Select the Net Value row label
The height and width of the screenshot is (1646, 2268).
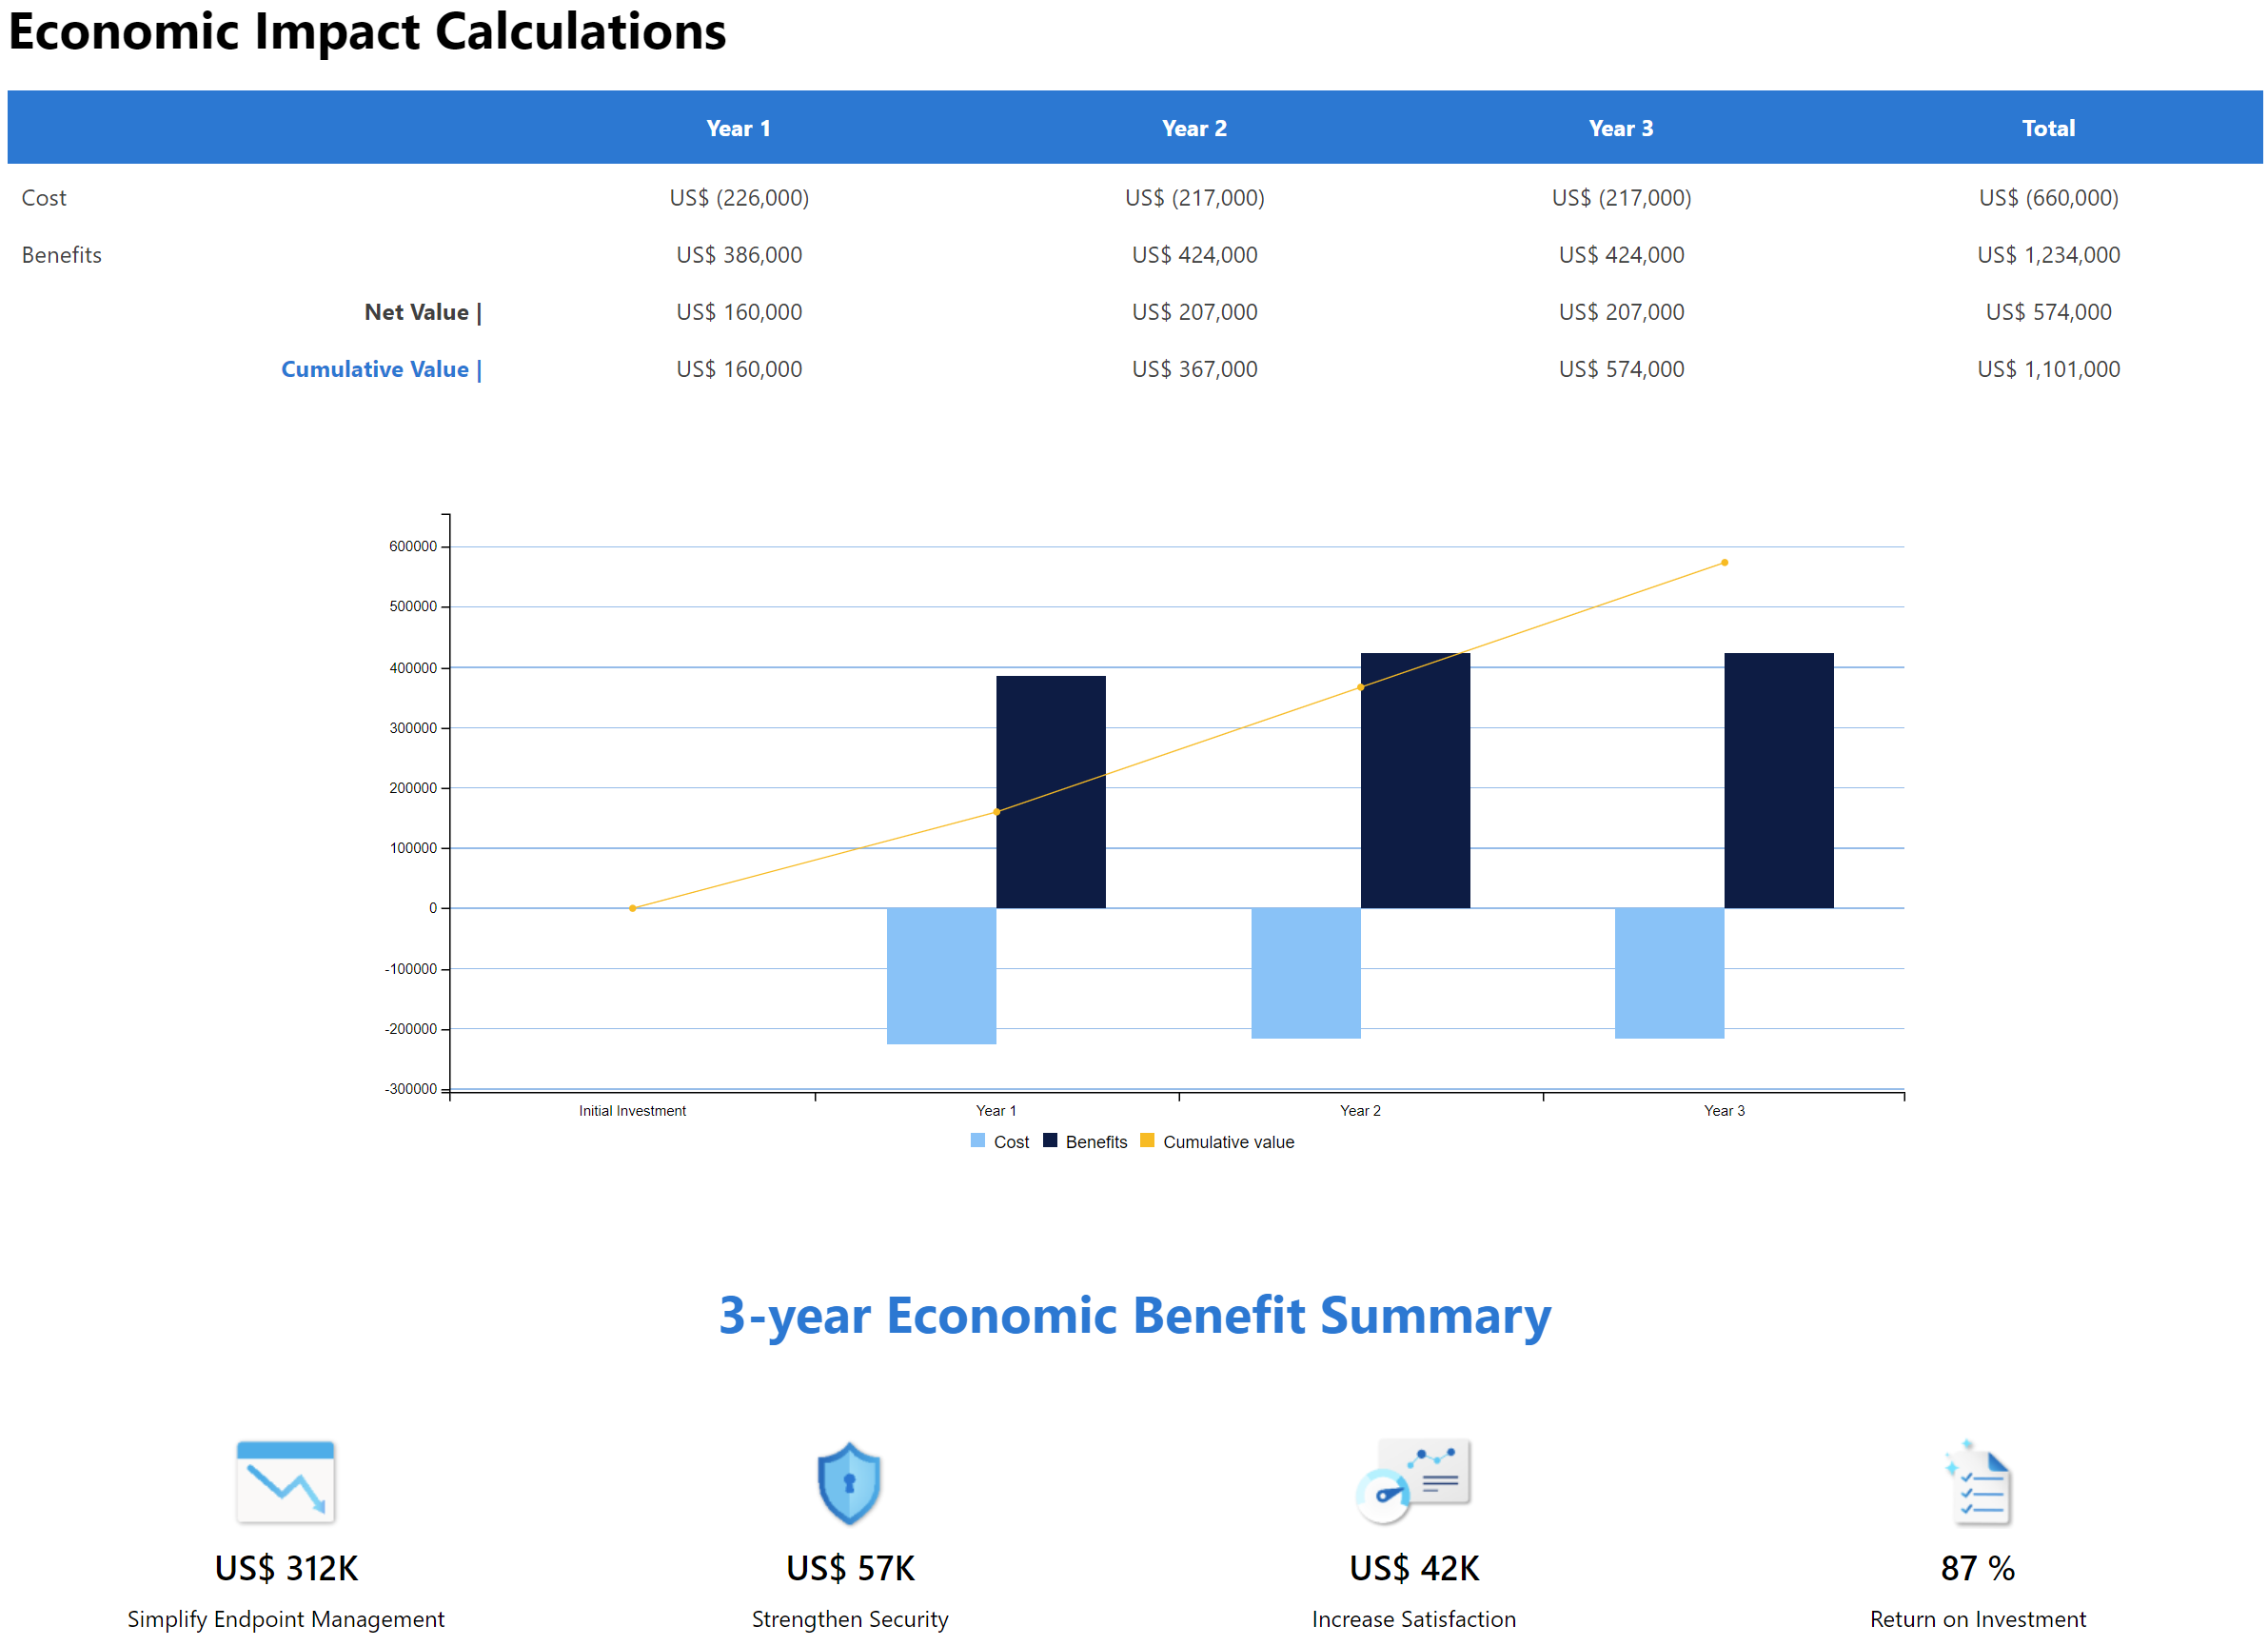pyautogui.click(x=423, y=312)
